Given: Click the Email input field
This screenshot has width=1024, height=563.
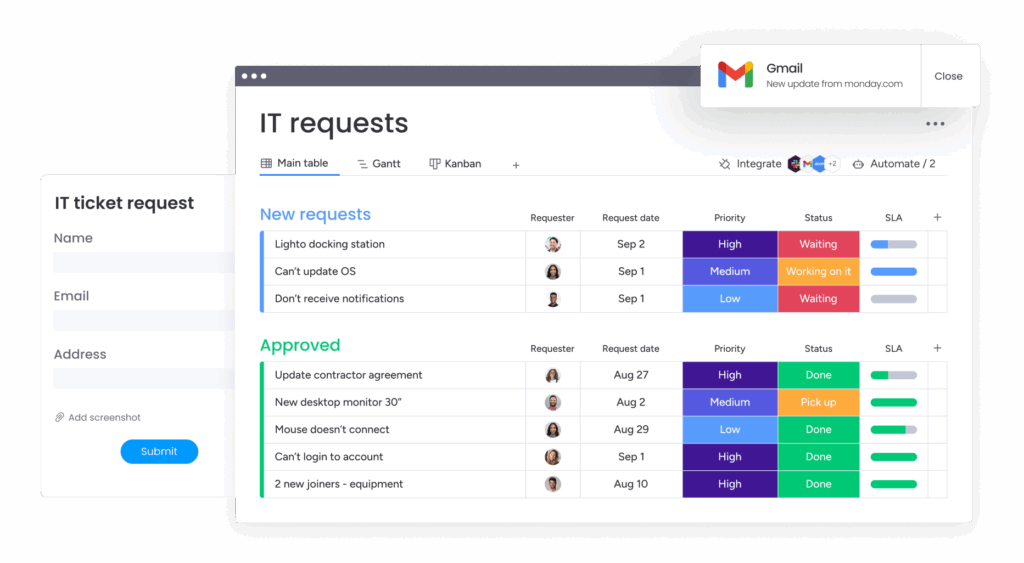Looking at the screenshot, I should (143, 320).
